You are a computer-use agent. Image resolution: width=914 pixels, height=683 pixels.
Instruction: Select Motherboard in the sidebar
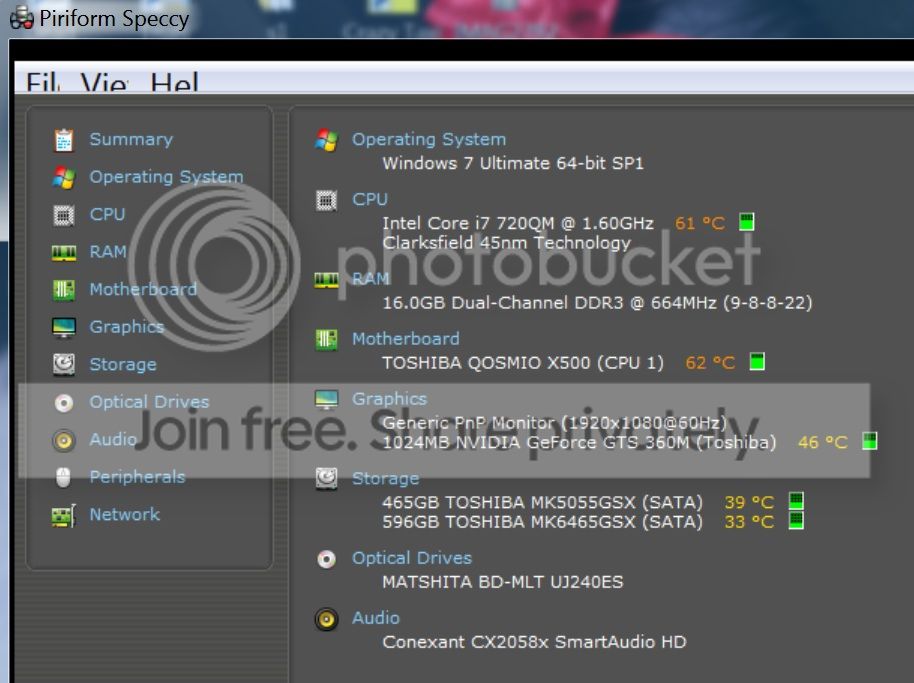tap(143, 289)
